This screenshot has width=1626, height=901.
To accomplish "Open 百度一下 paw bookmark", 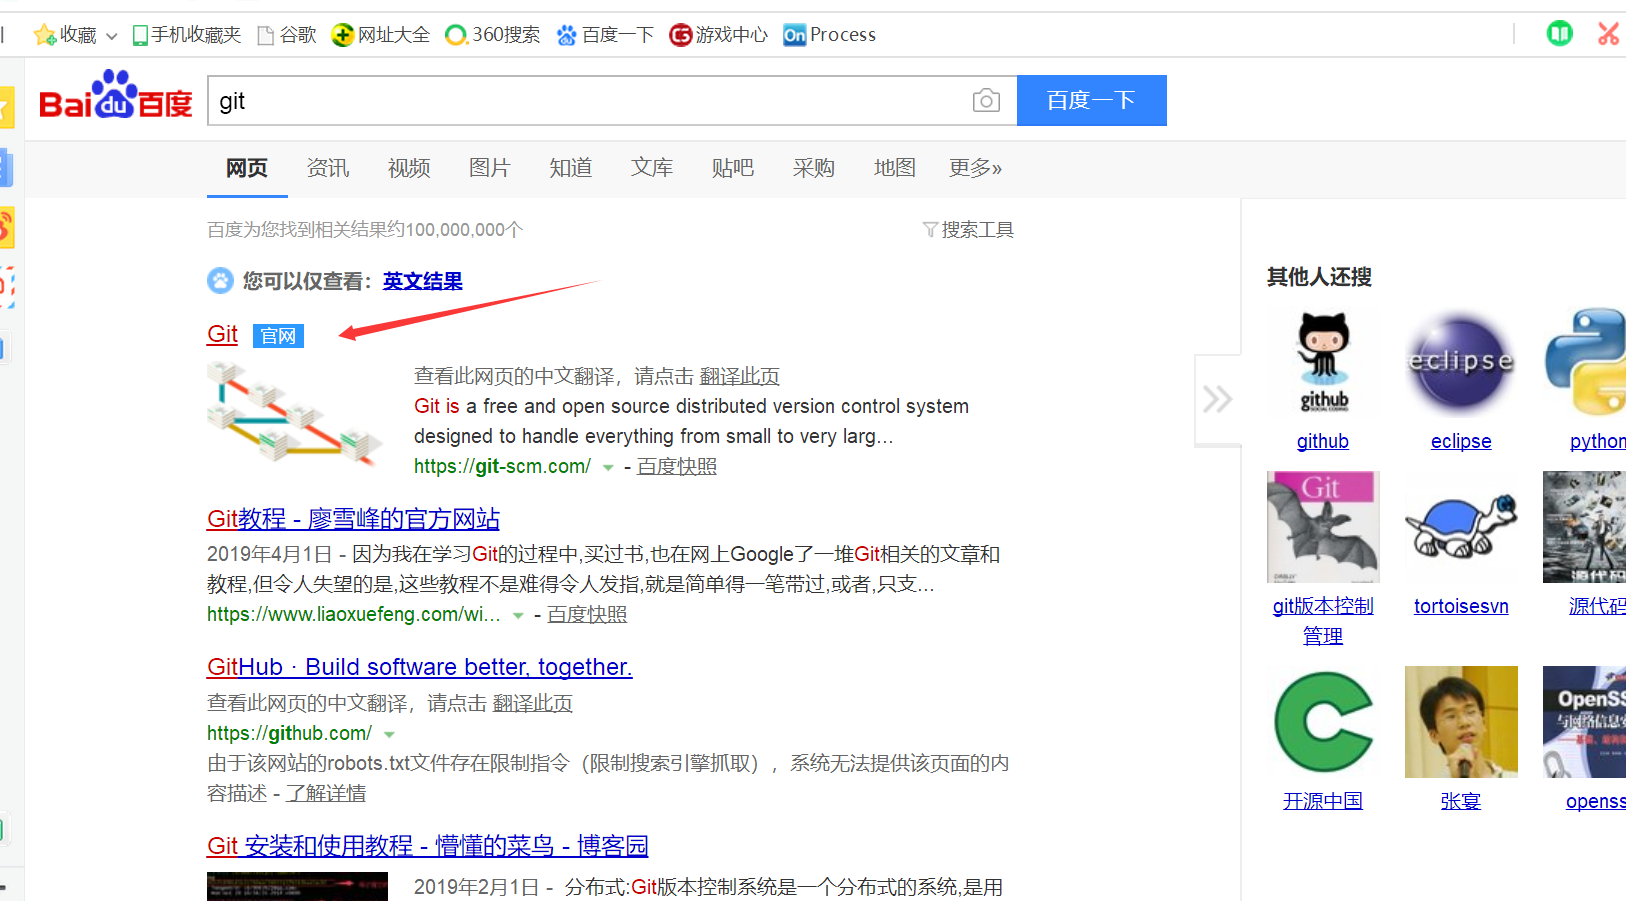I will (605, 35).
